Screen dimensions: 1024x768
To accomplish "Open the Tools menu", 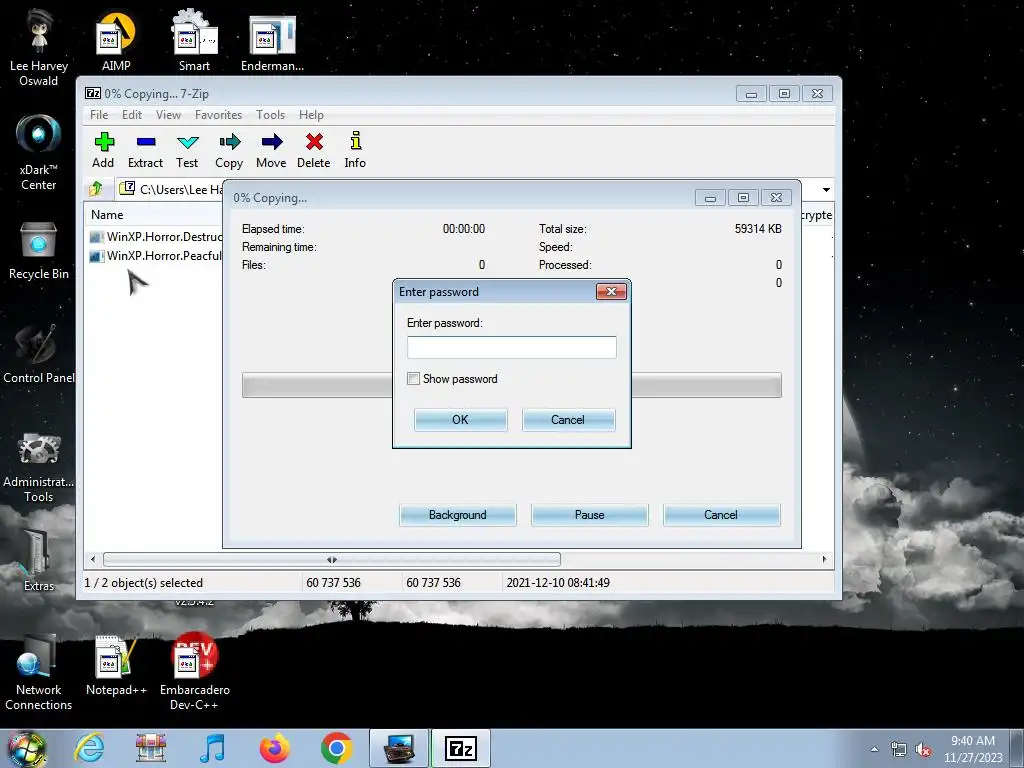I will (270, 115).
